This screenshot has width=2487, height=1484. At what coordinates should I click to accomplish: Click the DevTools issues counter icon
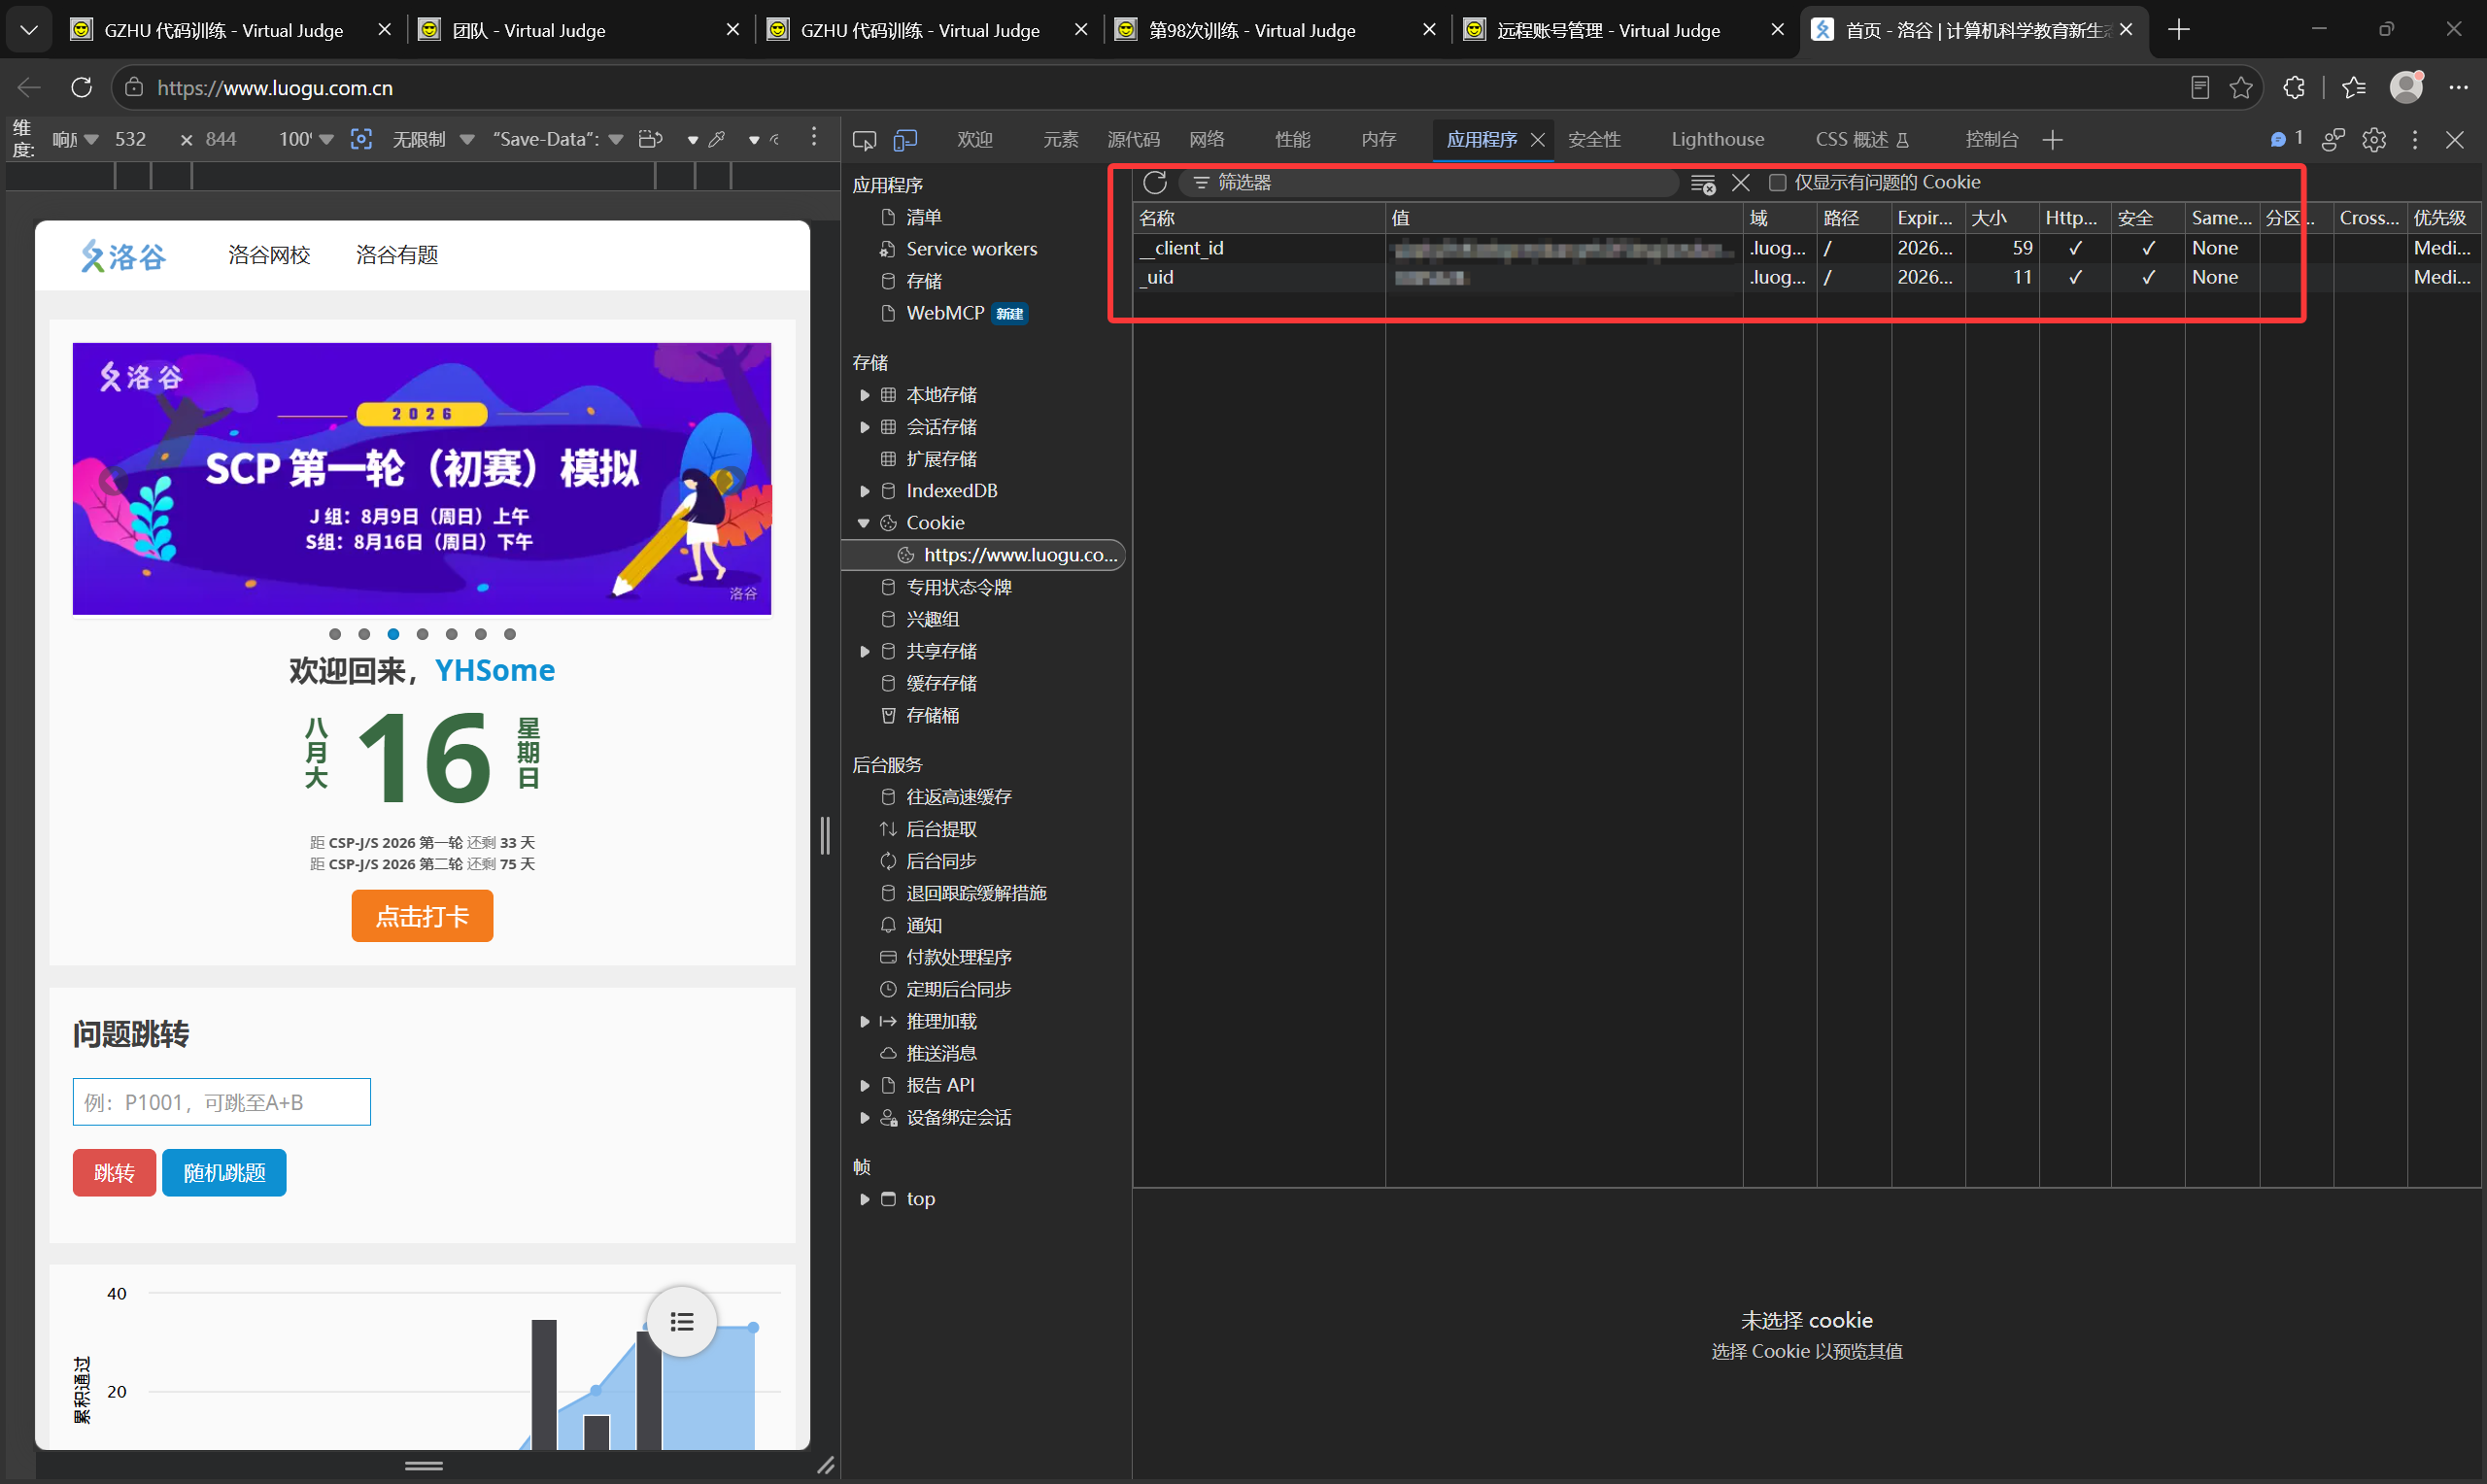[x=2286, y=139]
